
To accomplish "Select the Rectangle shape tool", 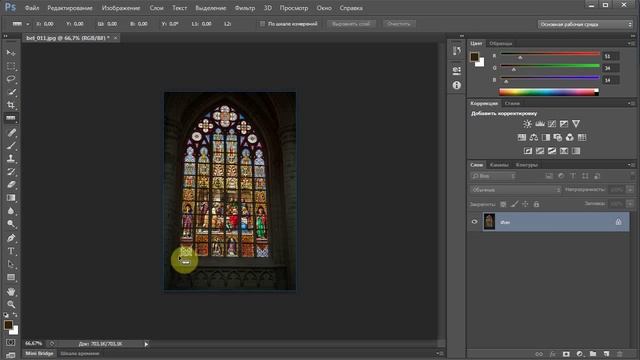I will (11, 278).
